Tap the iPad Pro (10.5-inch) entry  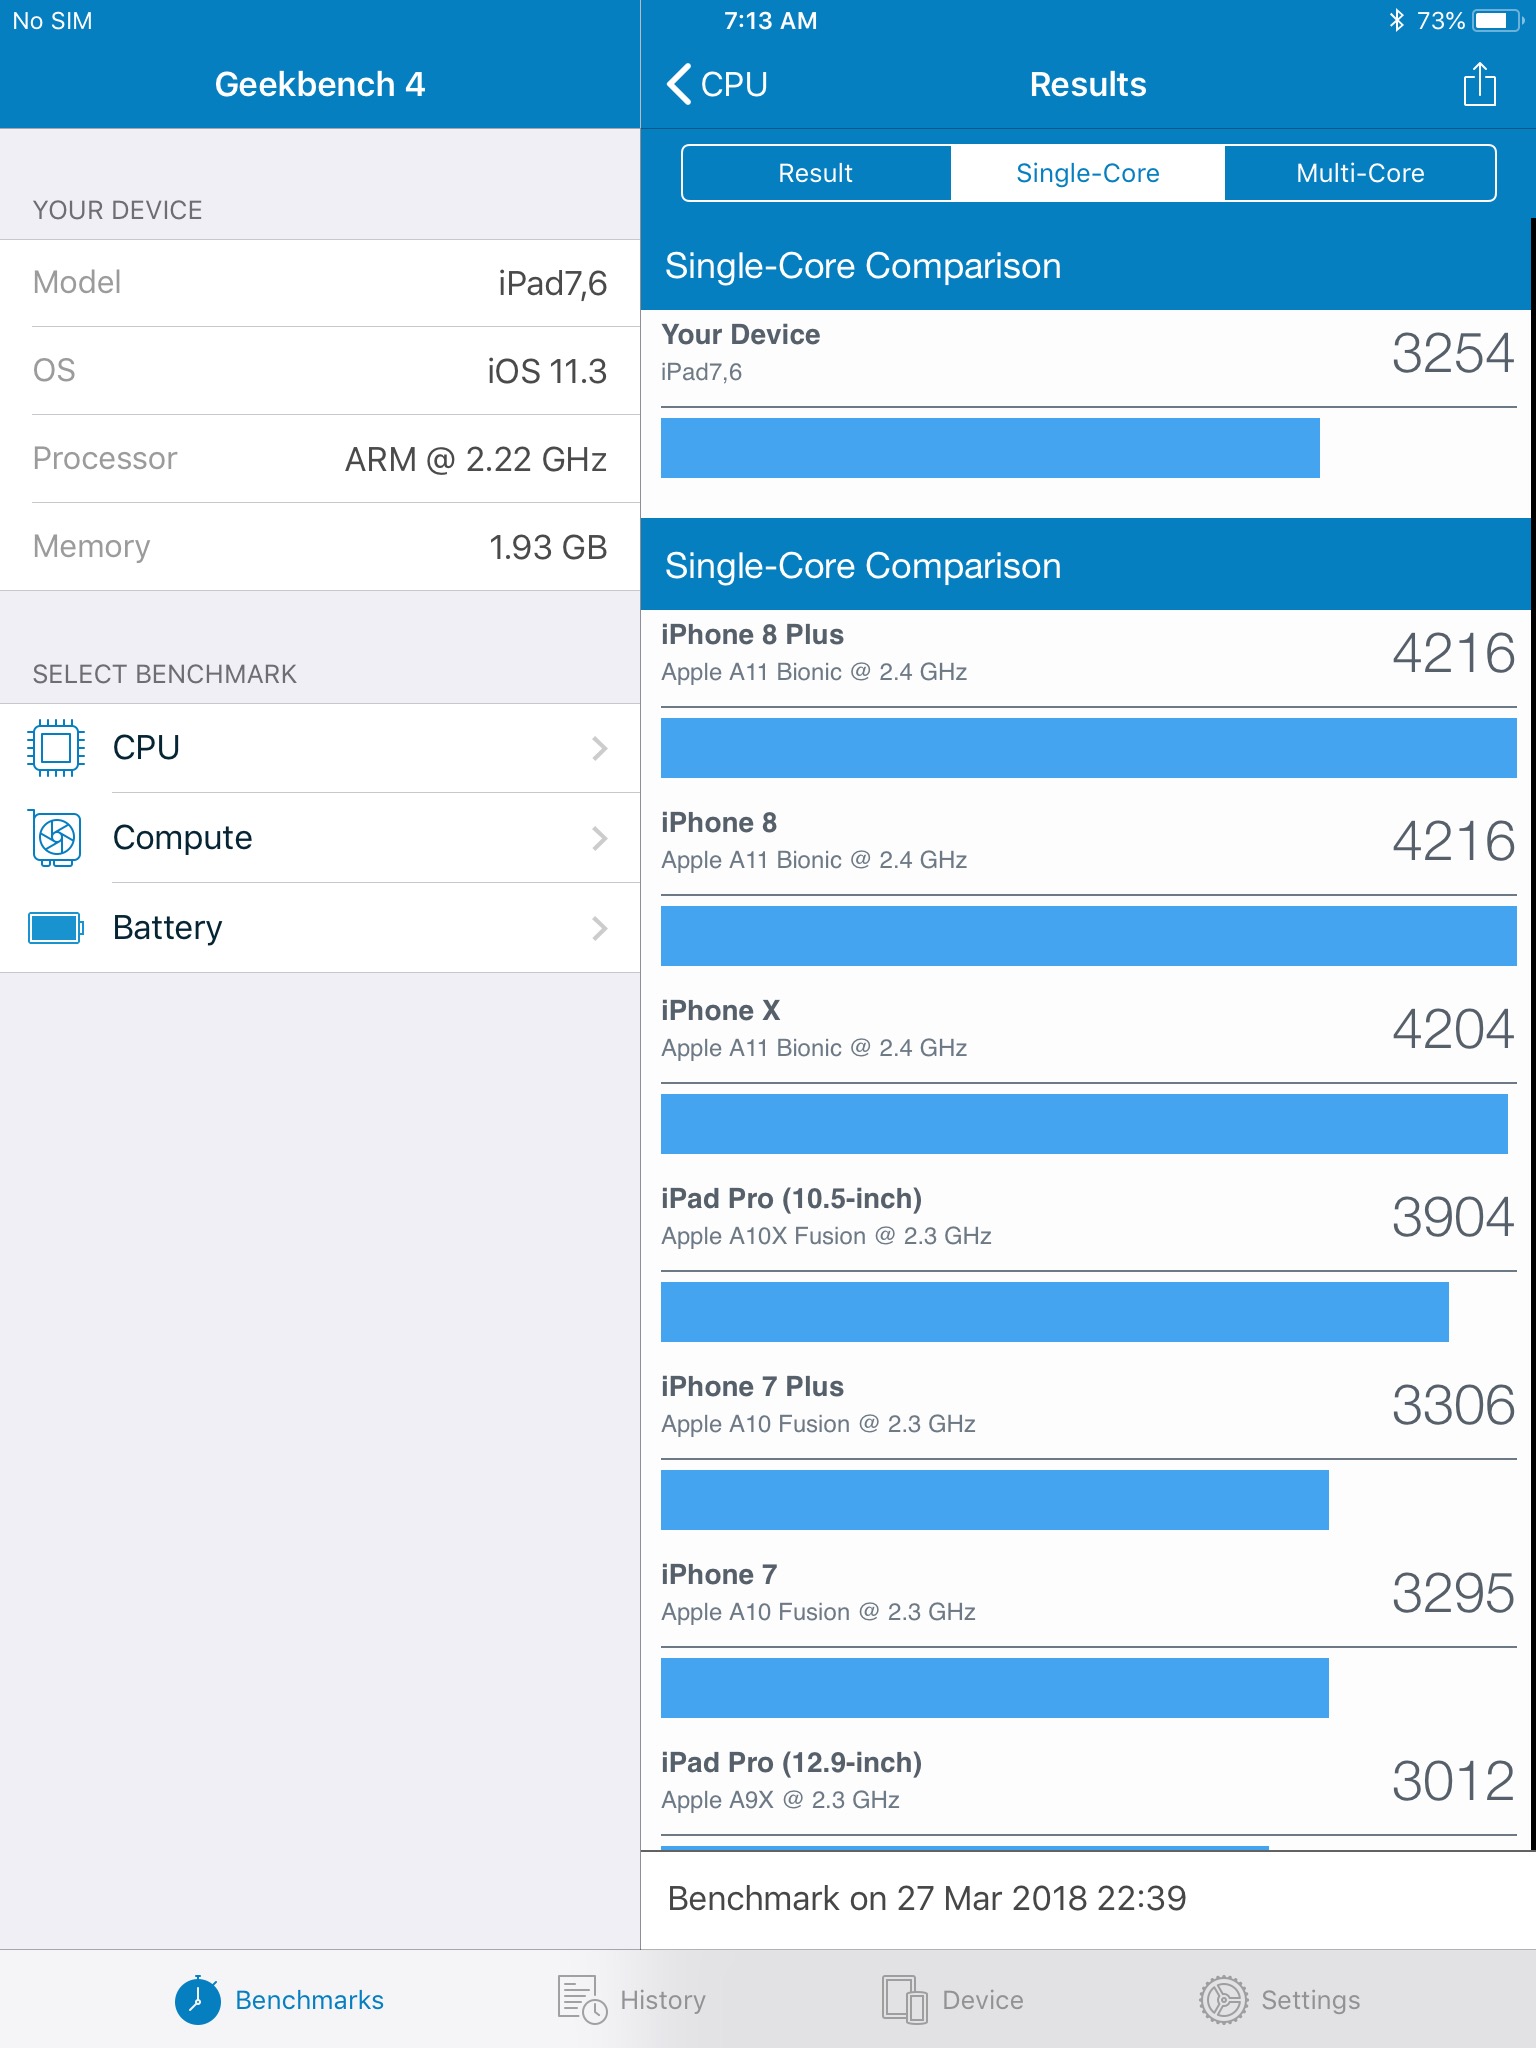pyautogui.click(x=1088, y=1217)
